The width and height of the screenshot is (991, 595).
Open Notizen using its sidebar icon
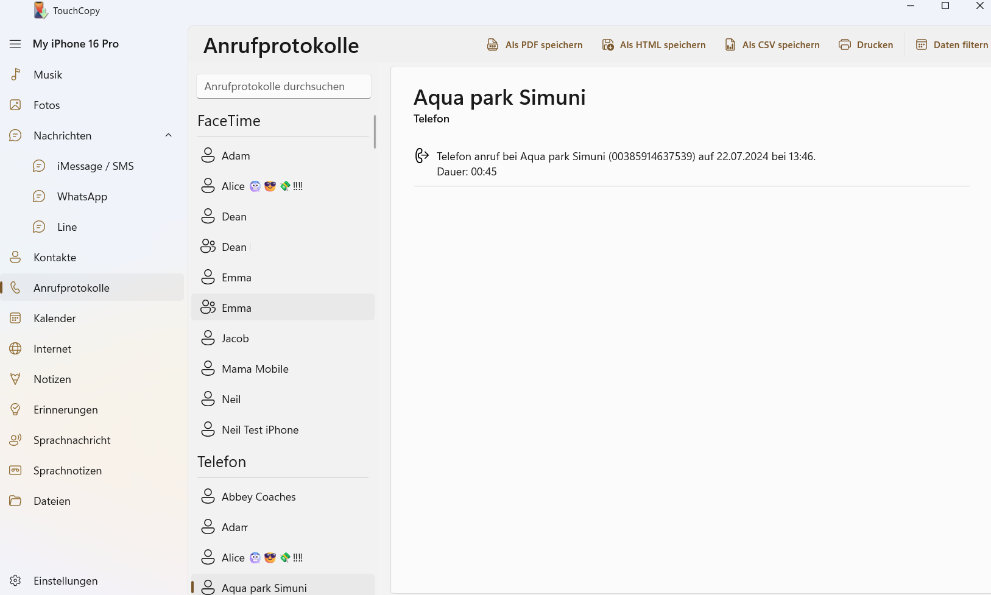15,379
